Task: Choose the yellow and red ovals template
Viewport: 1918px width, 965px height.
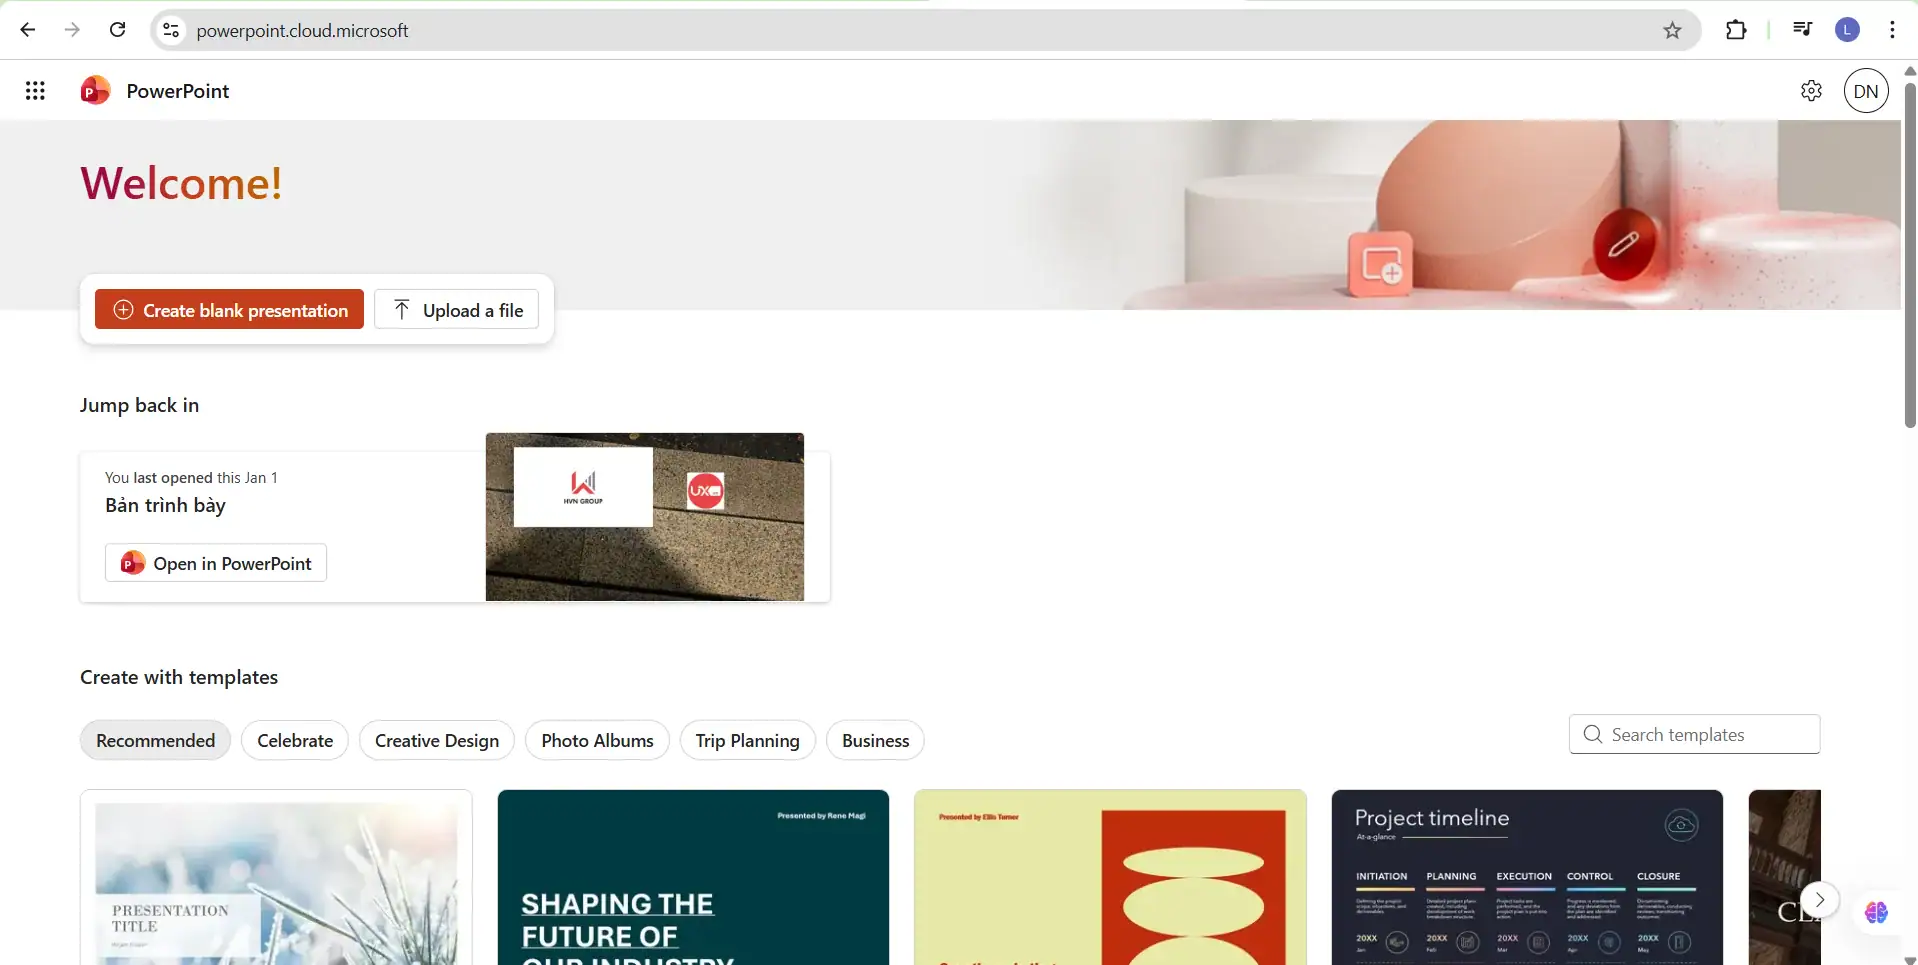Action: click(x=1110, y=878)
